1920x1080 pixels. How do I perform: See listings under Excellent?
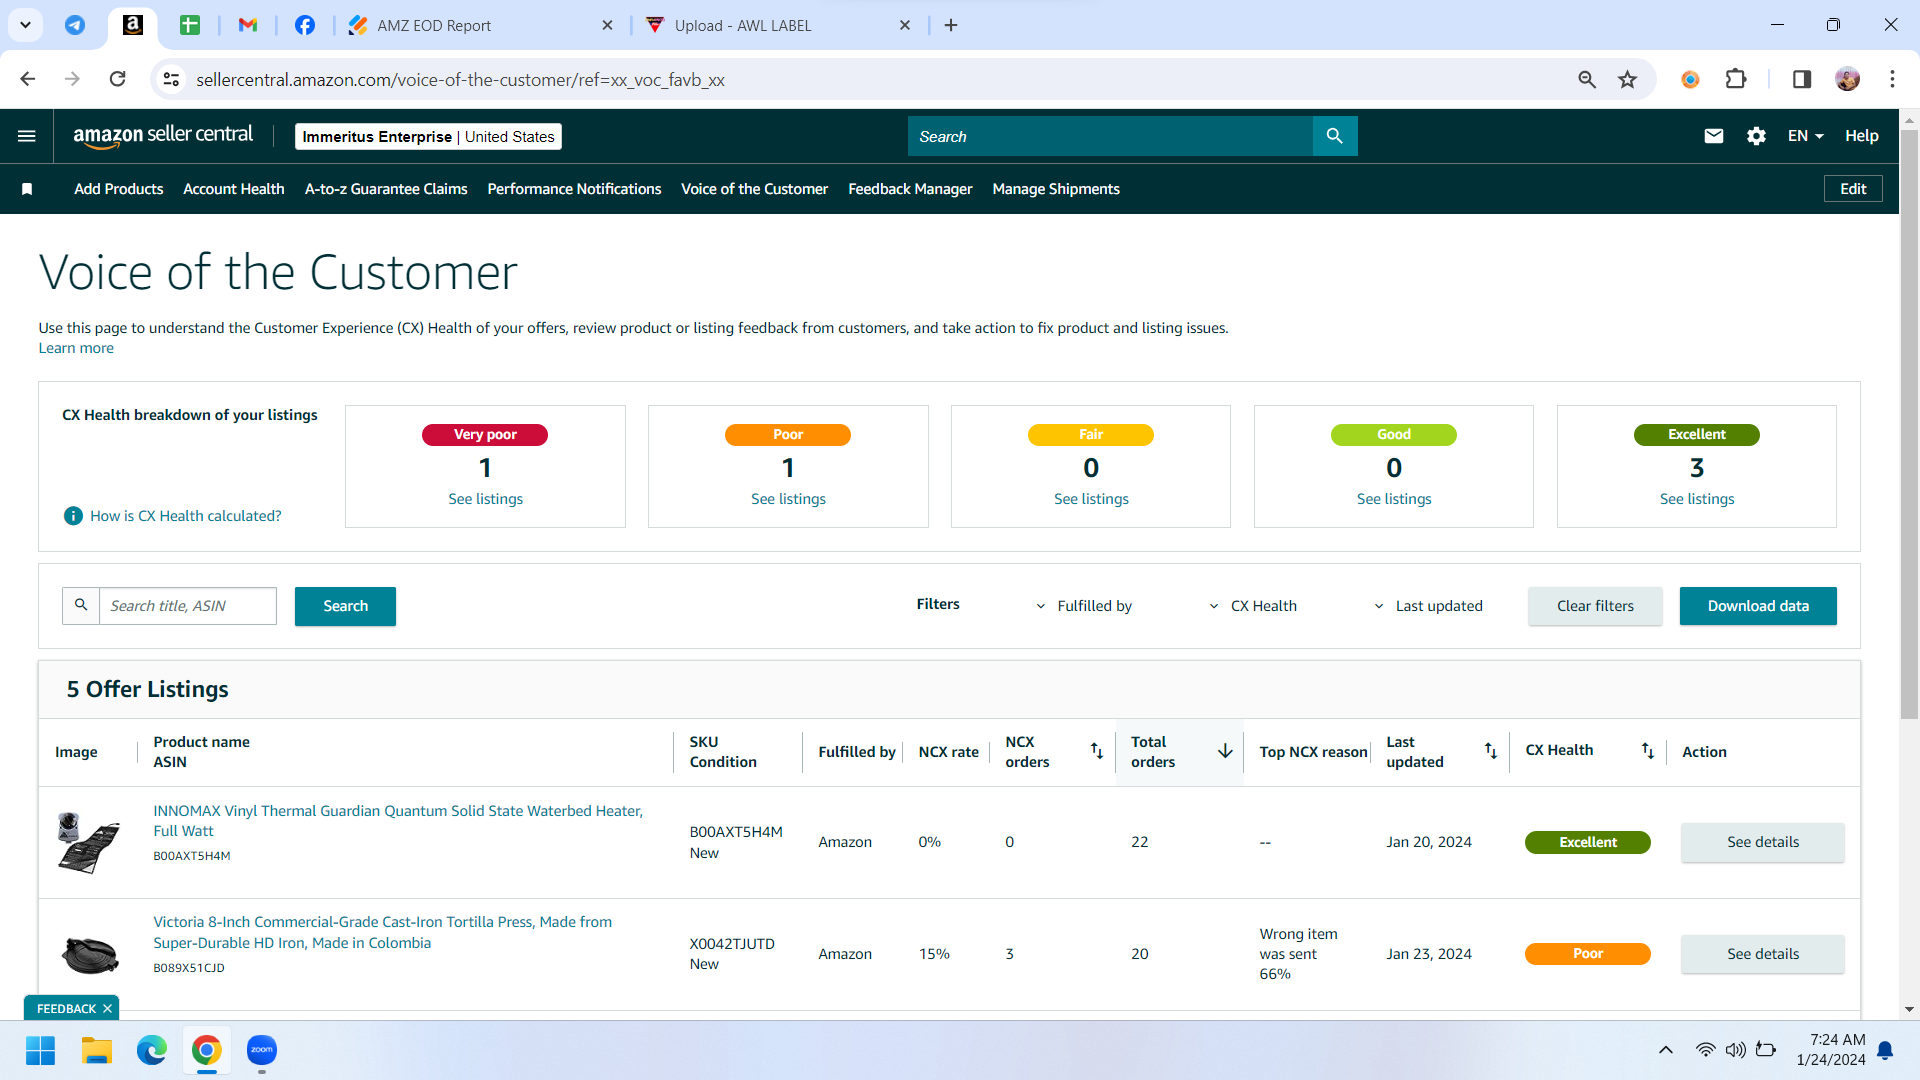tap(1697, 499)
